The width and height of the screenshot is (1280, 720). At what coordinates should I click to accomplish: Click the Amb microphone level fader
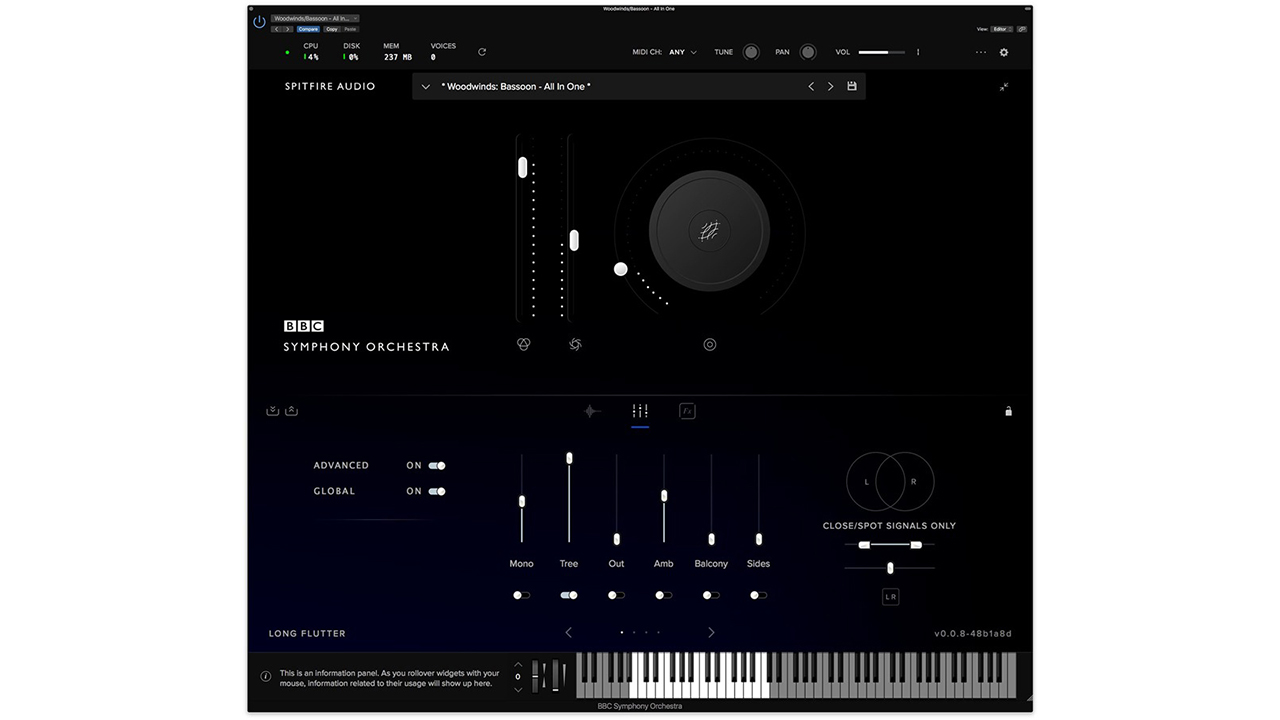664,496
